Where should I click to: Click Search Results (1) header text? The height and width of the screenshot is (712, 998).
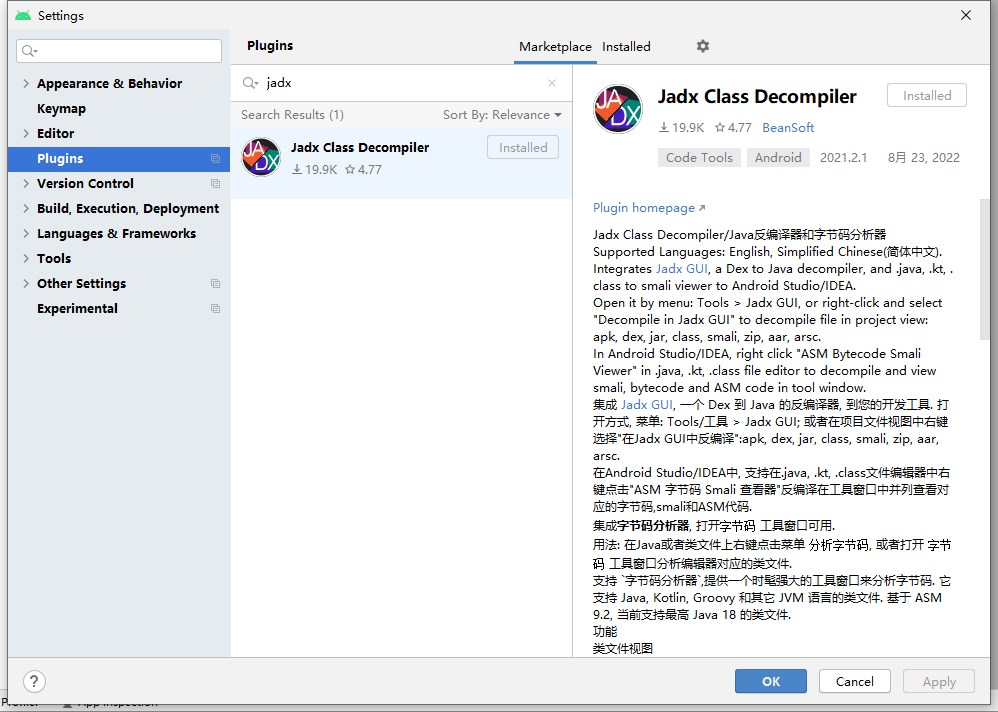pyautogui.click(x=292, y=115)
